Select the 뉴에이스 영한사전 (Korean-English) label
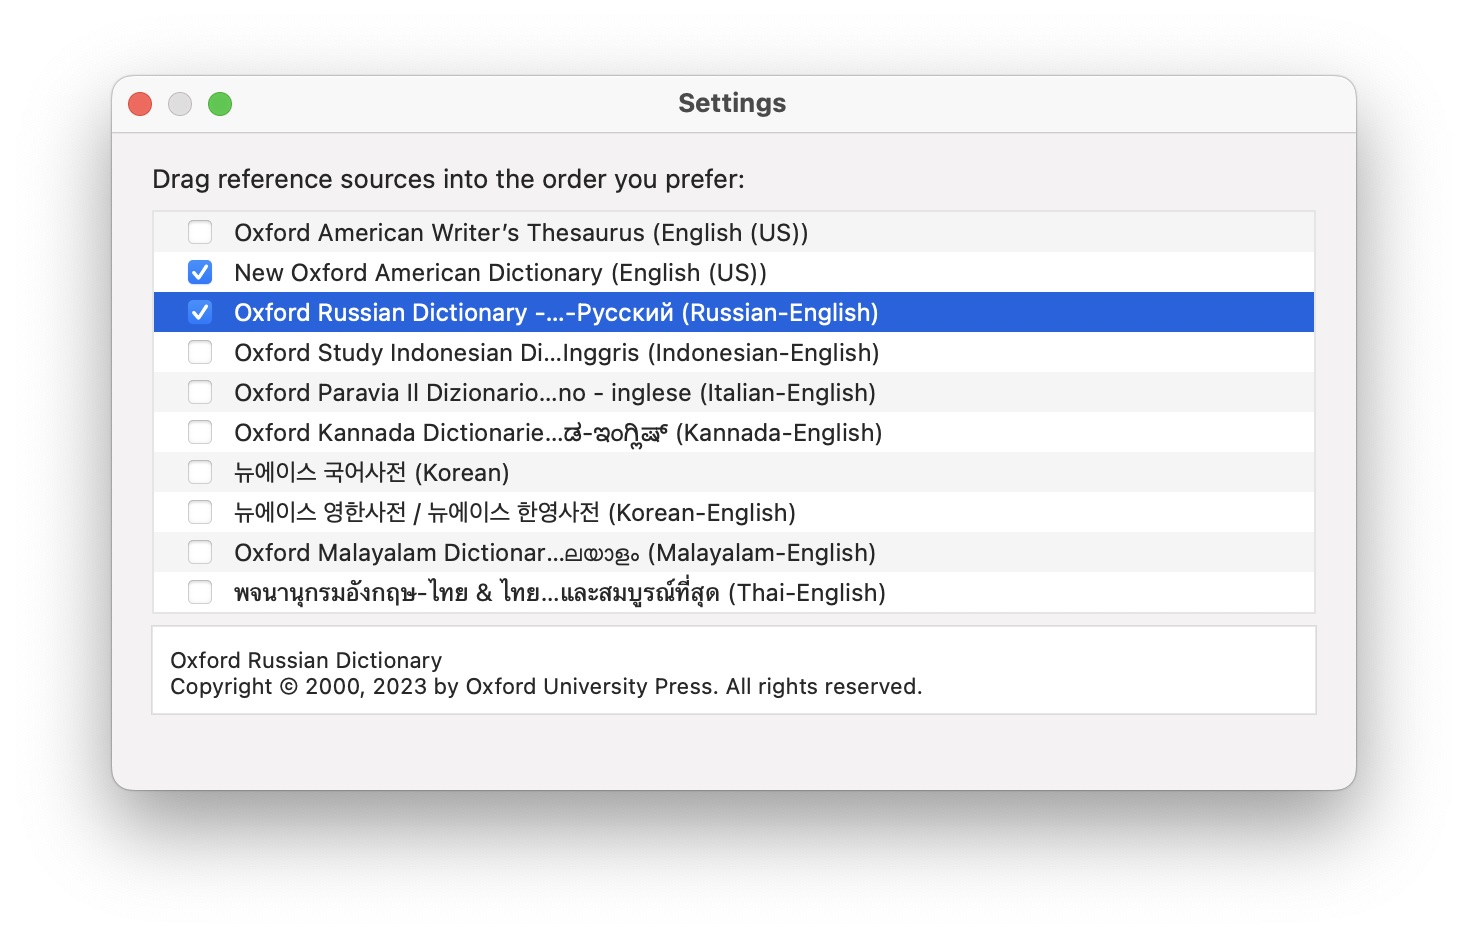Viewport: 1468px width, 938px height. tap(515, 513)
